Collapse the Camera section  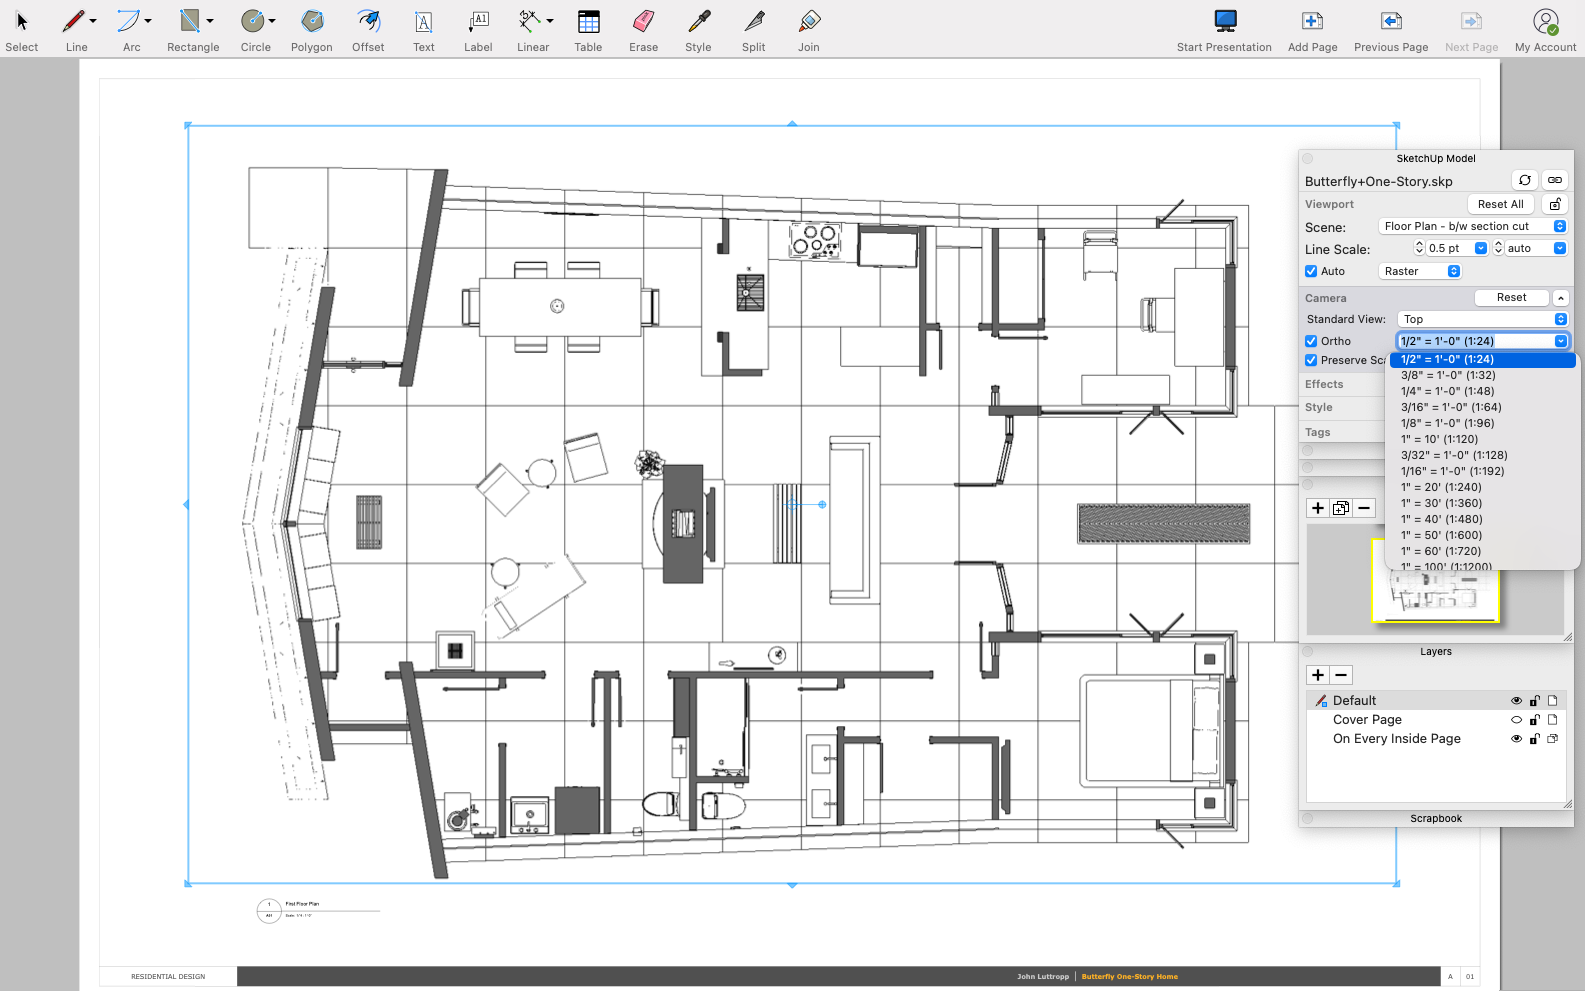(1560, 298)
